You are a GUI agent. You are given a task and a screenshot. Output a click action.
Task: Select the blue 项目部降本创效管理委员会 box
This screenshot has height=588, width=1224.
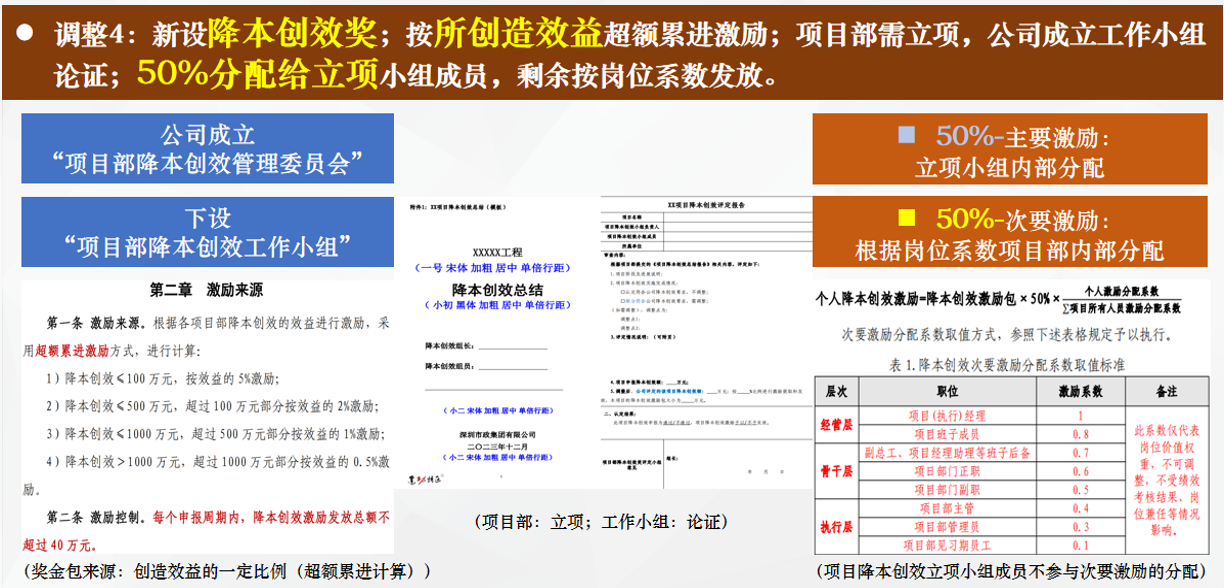tap(208, 148)
